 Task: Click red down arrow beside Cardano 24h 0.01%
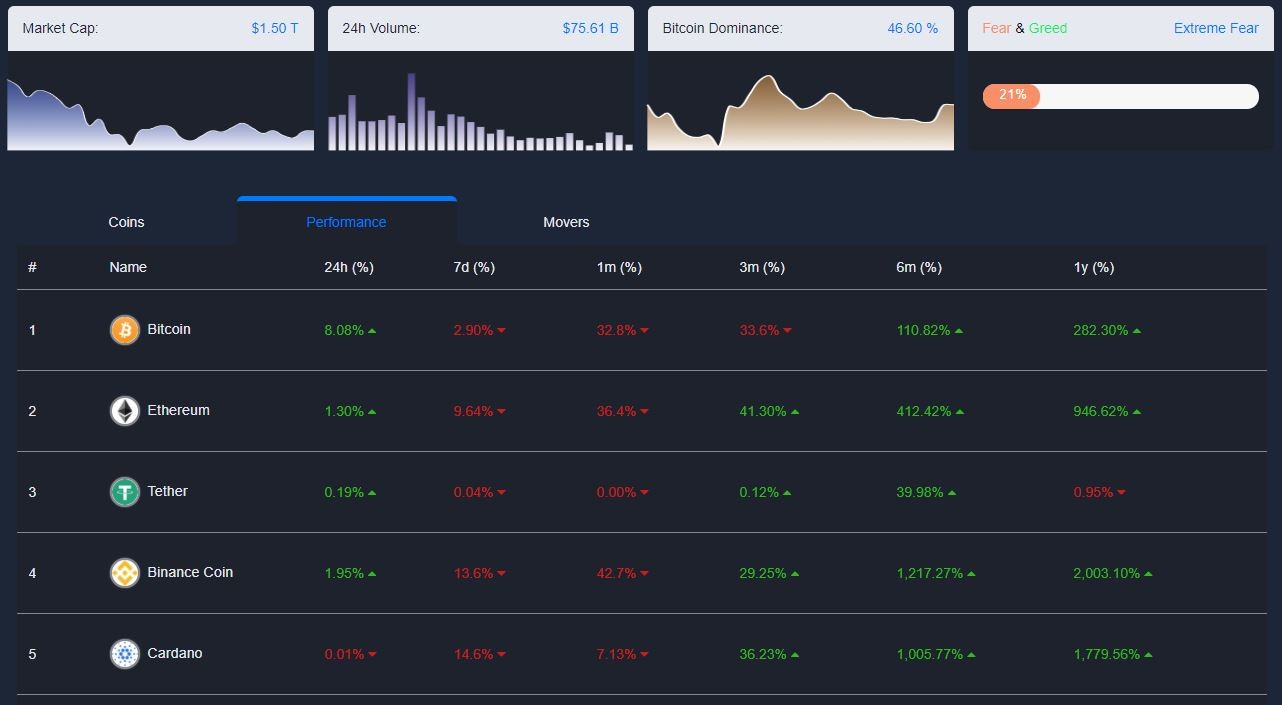pyautogui.click(x=372, y=654)
